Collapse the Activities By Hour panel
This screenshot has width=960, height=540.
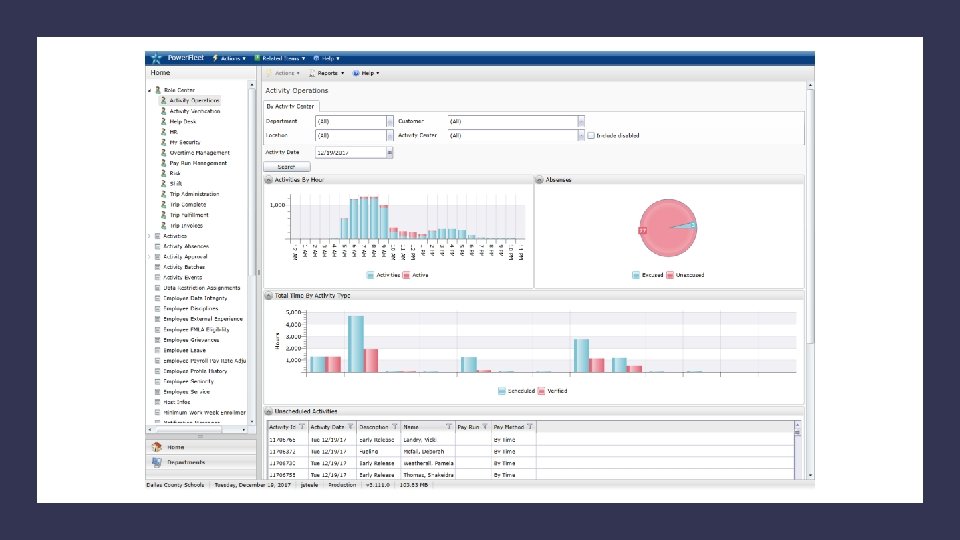tap(268, 179)
